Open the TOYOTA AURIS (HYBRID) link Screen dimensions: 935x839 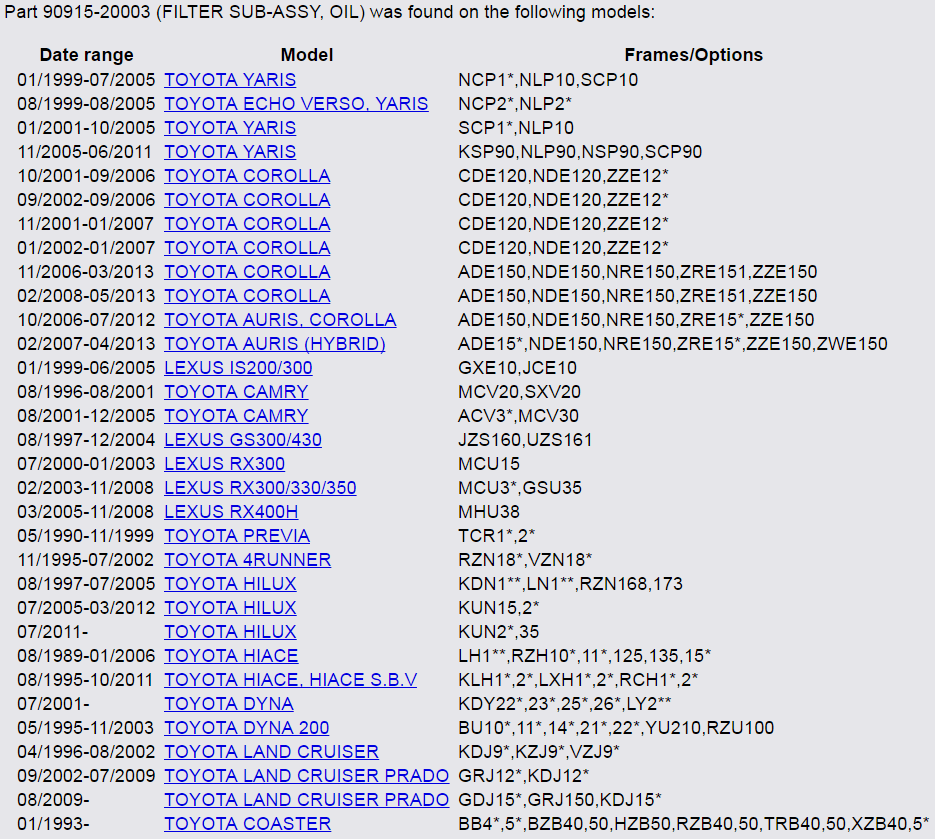(275, 343)
